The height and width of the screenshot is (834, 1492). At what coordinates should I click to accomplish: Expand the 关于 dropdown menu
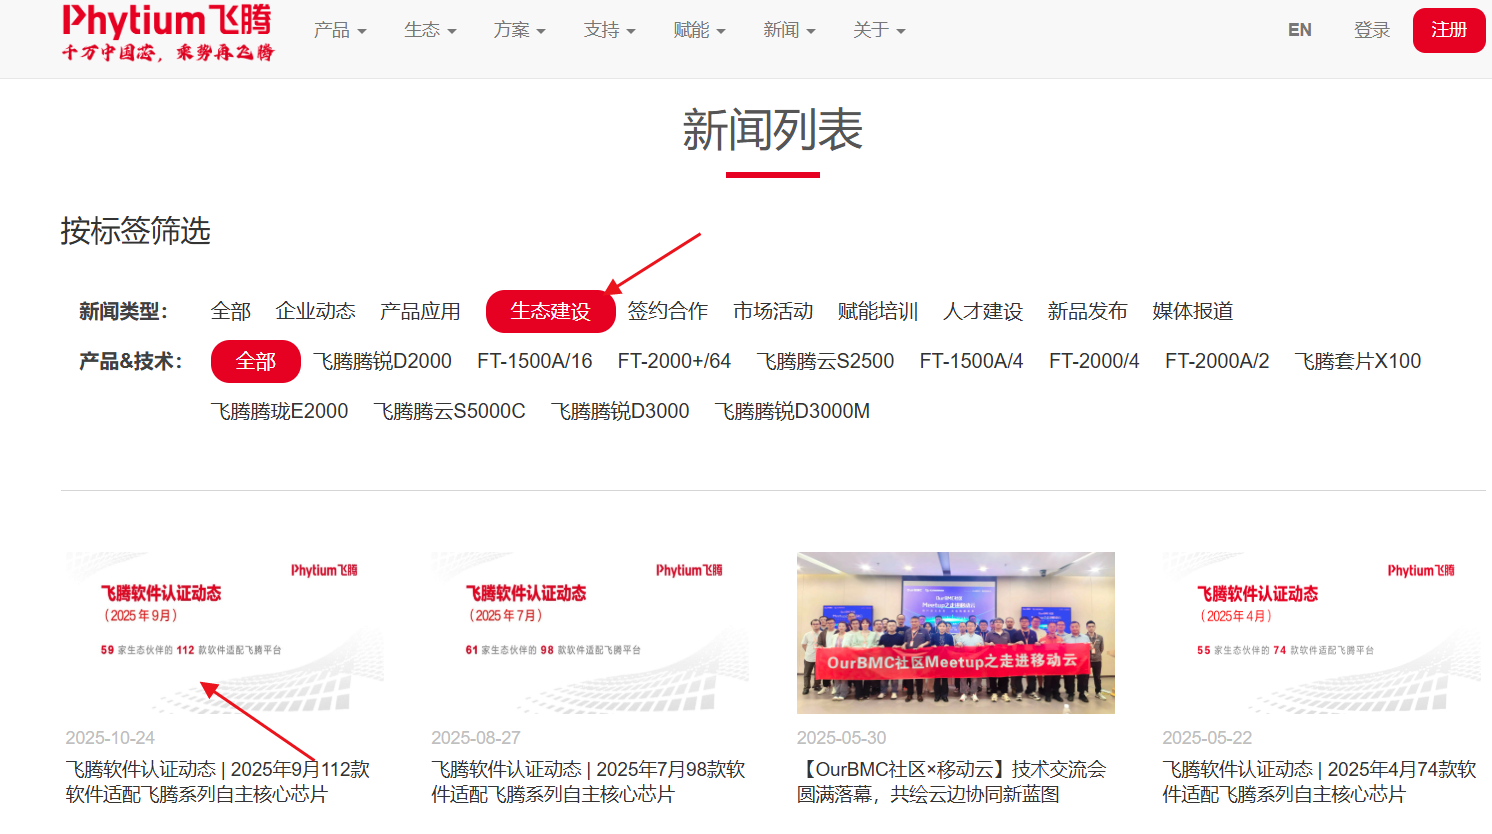pos(879,30)
